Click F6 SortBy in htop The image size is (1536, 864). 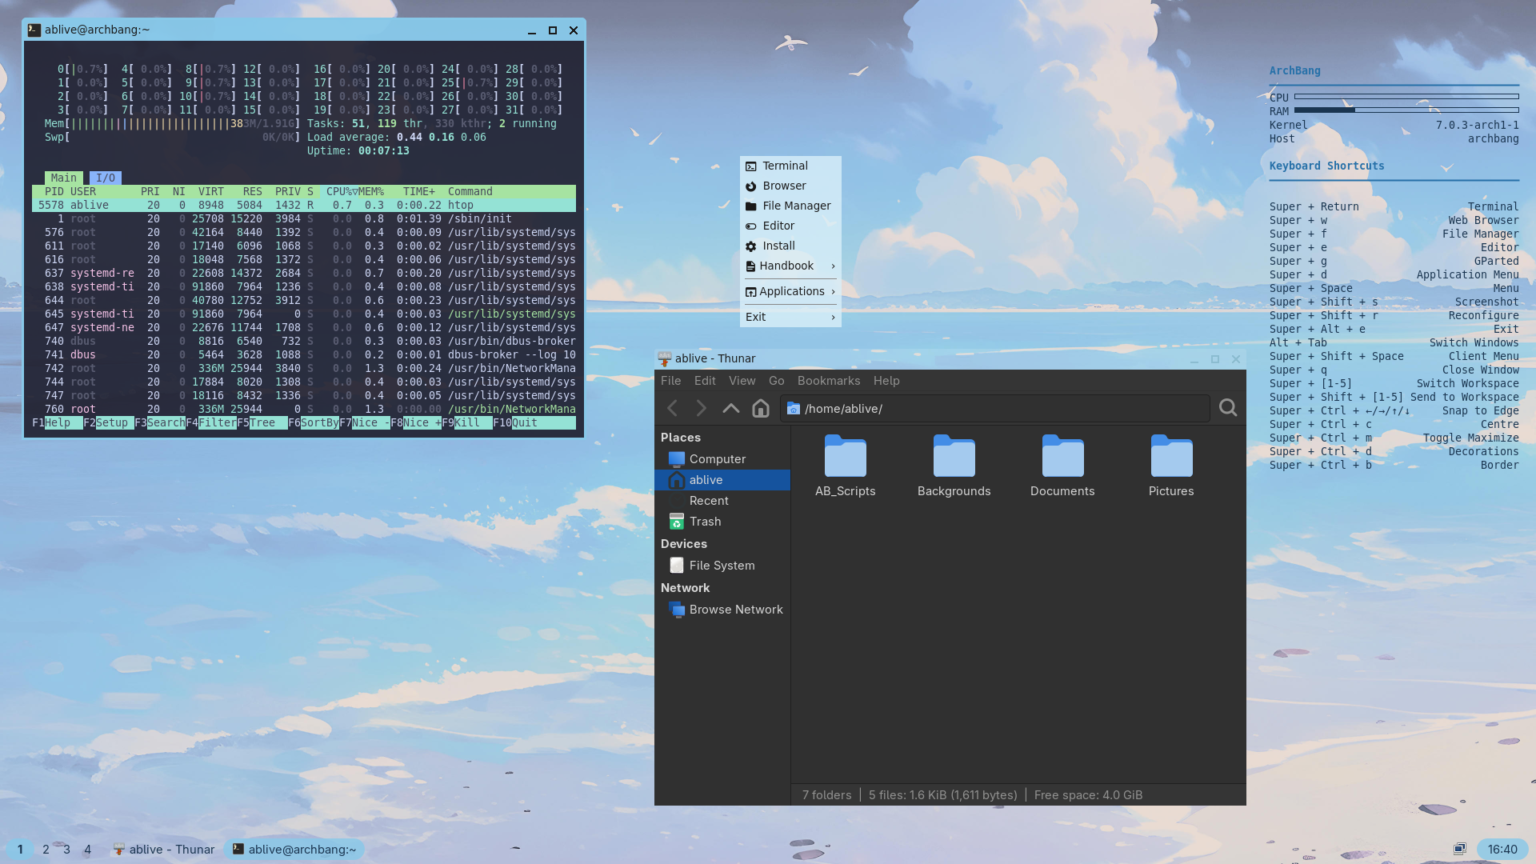click(314, 423)
